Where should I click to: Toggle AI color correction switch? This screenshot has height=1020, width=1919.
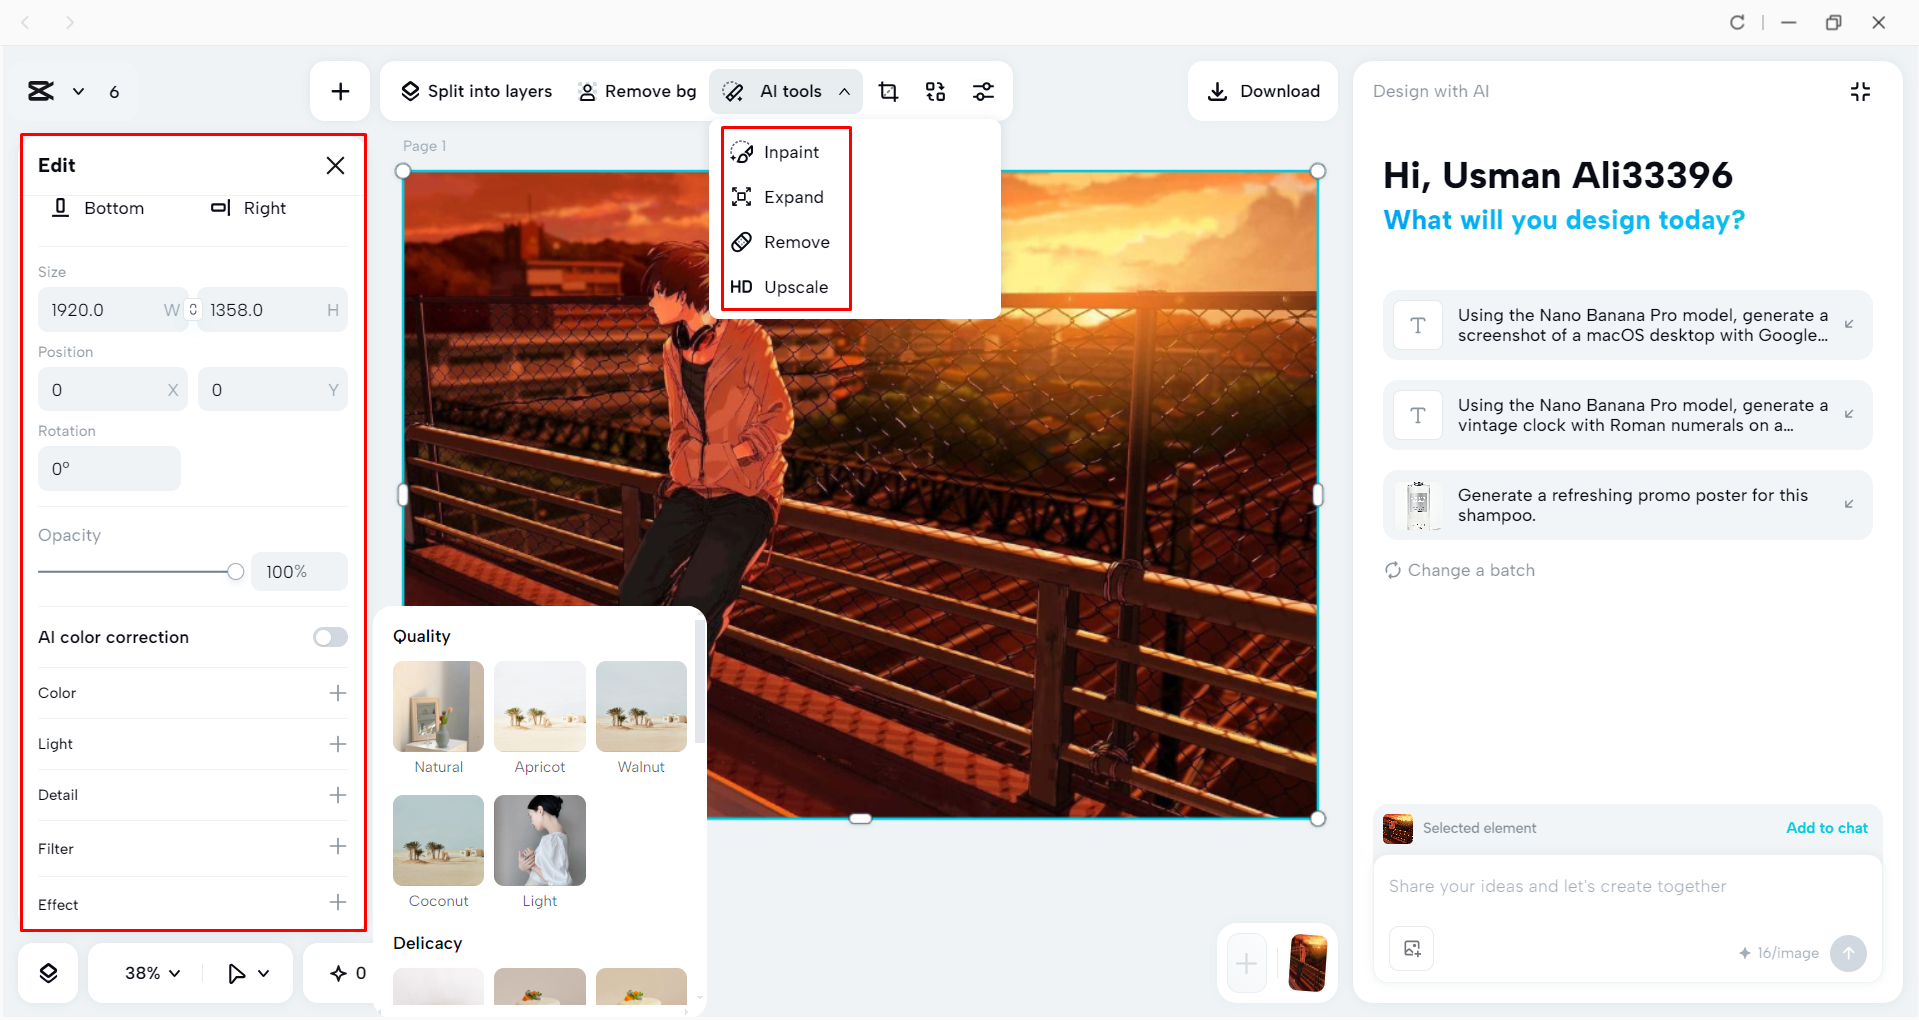(x=330, y=637)
